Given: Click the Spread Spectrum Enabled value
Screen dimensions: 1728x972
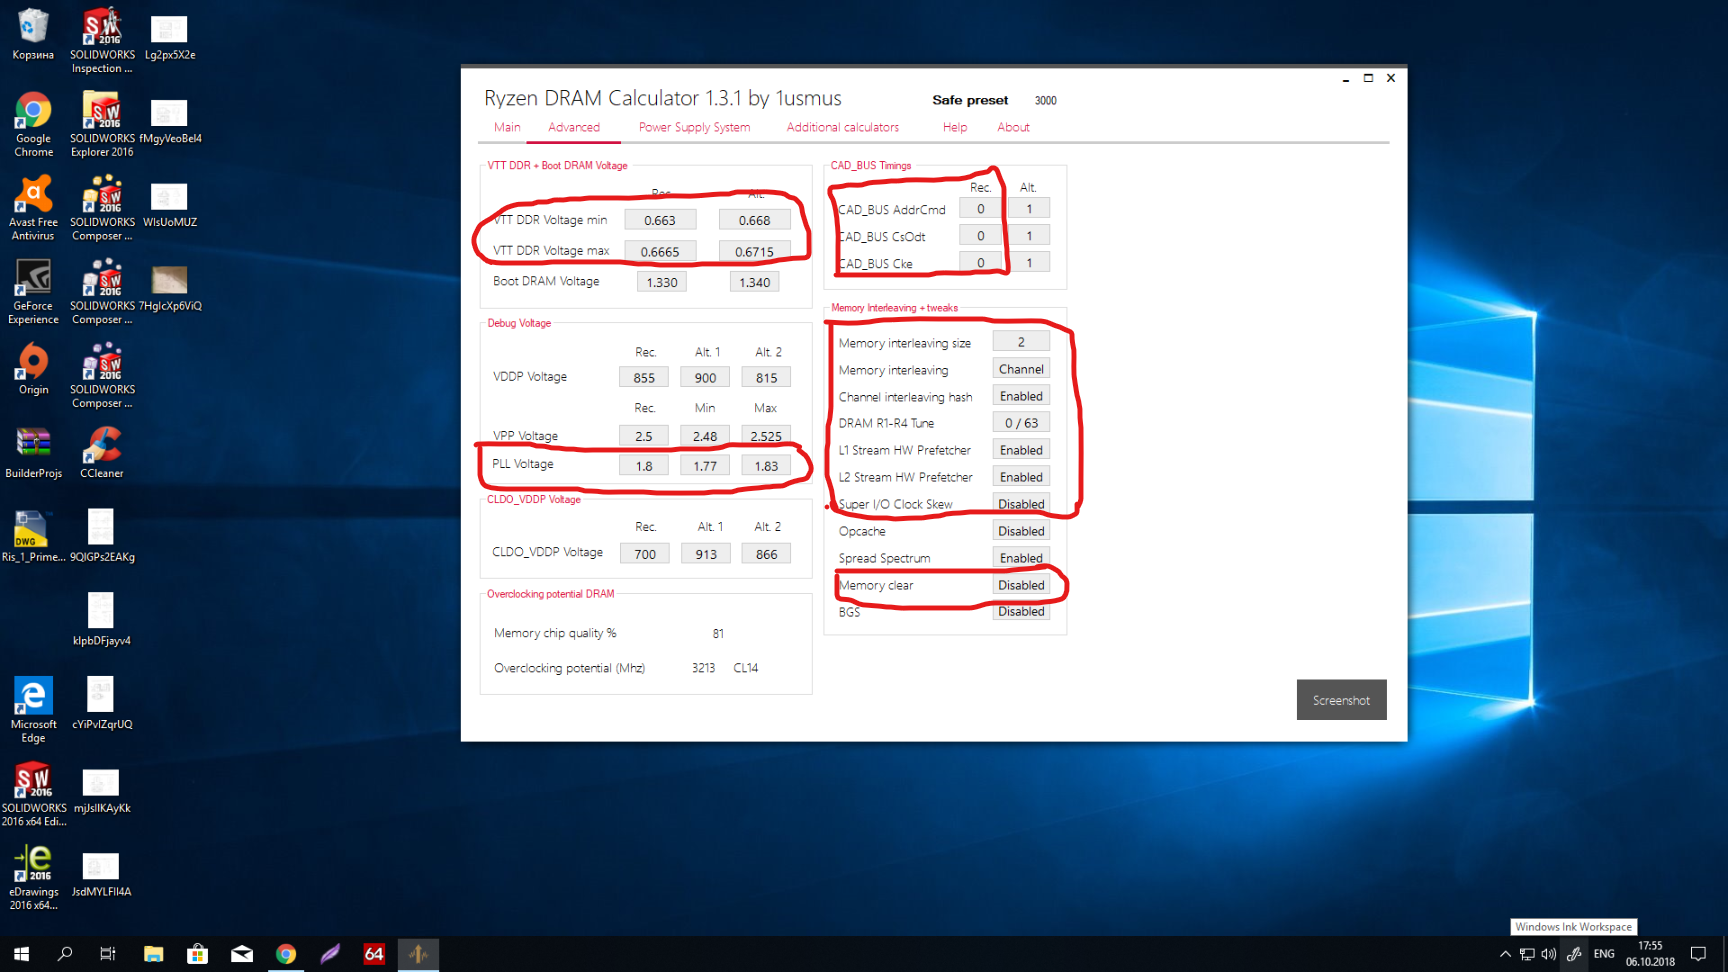Looking at the screenshot, I should [x=1021, y=558].
